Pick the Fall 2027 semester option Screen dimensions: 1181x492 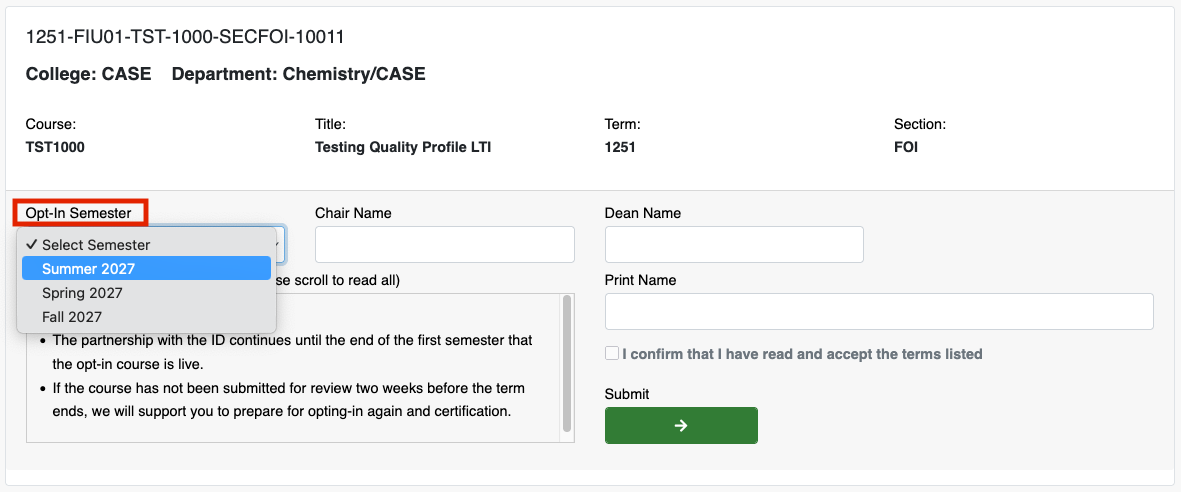146,316
